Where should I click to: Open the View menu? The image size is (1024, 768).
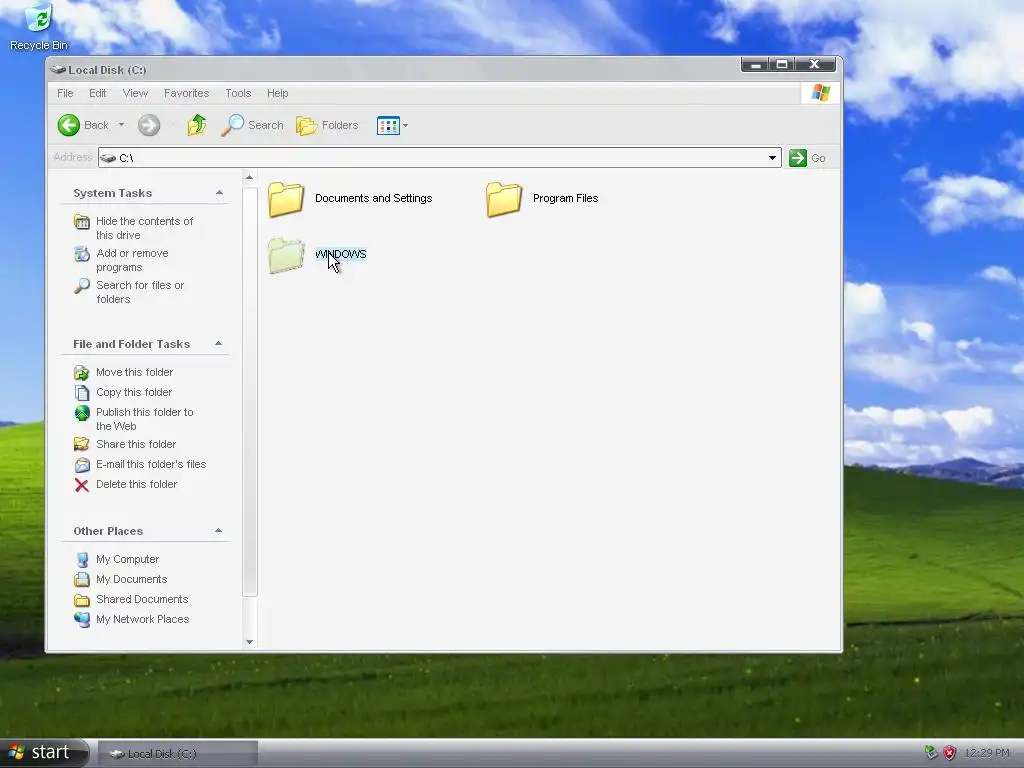pyautogui.click(x=135, y=93)
